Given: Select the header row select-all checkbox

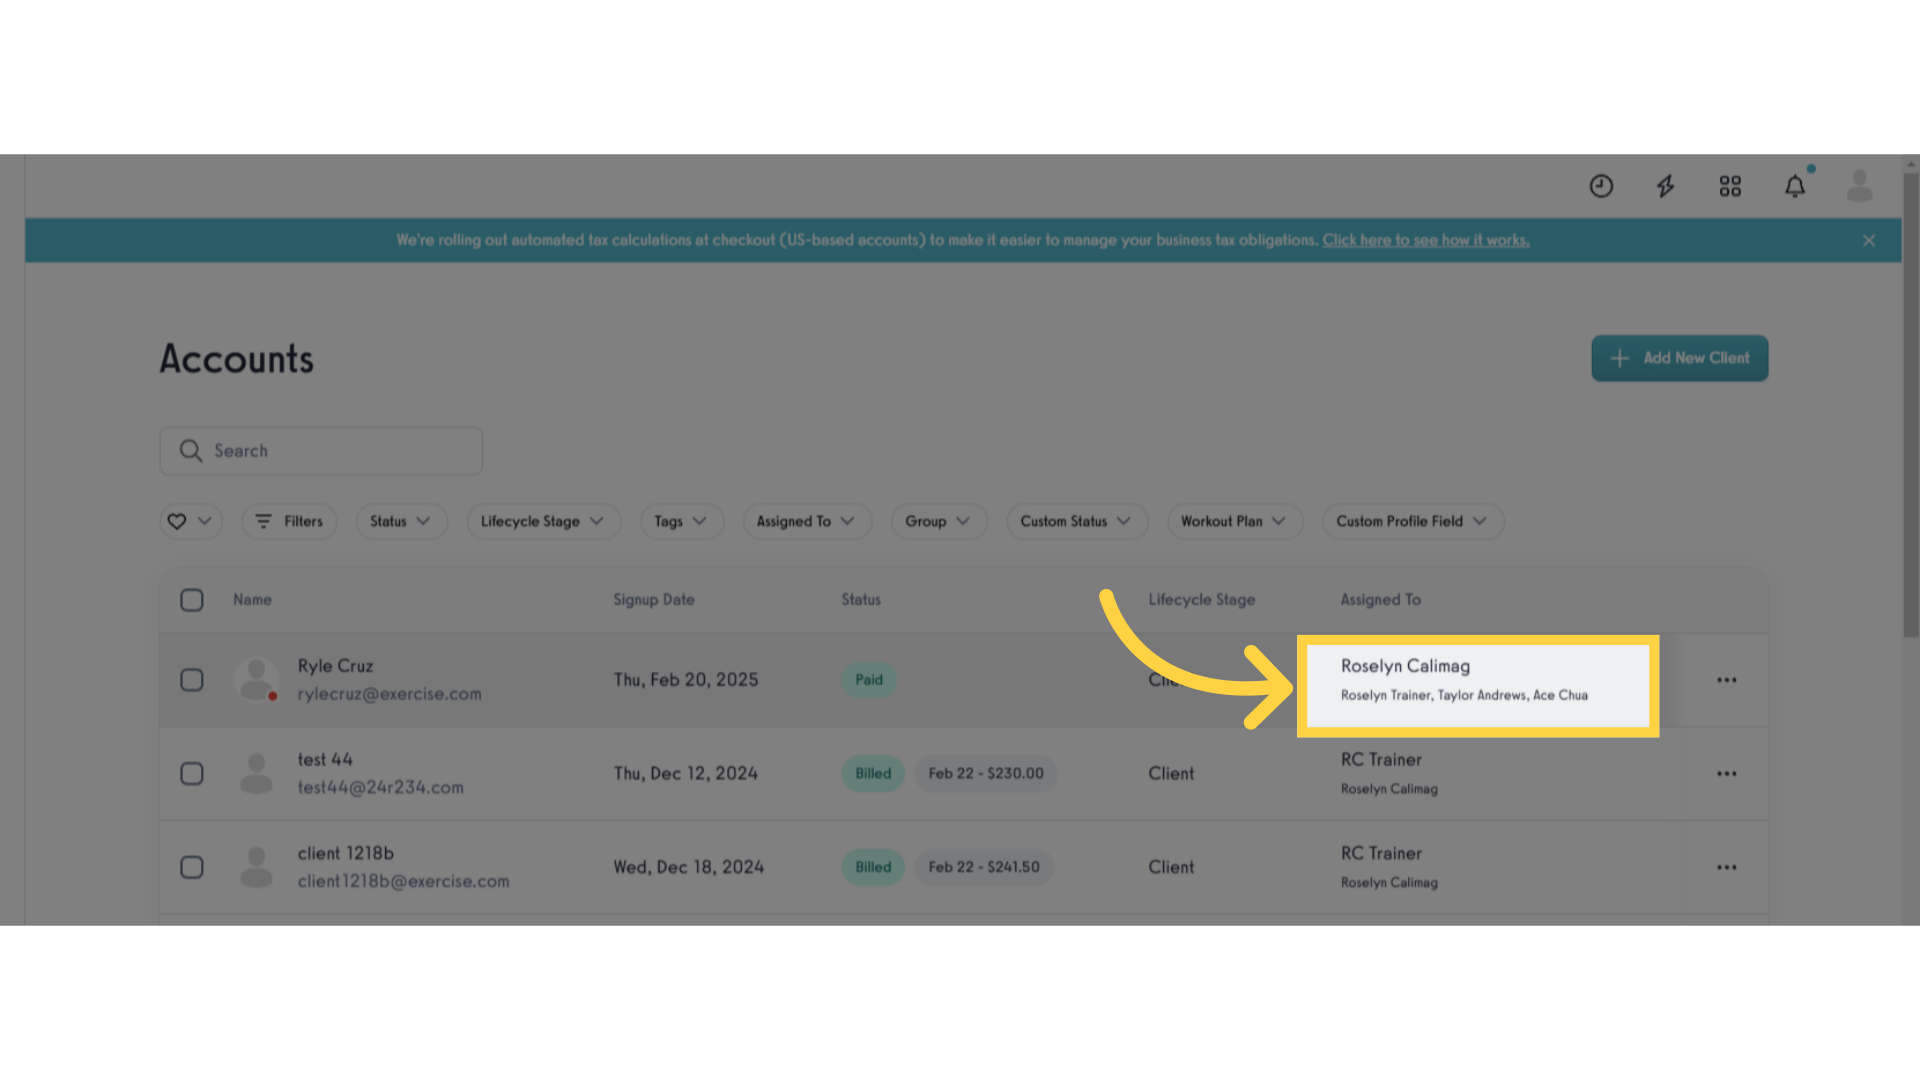Looking at the screenshot, I should pyautogui.click(x=191, y=600).
